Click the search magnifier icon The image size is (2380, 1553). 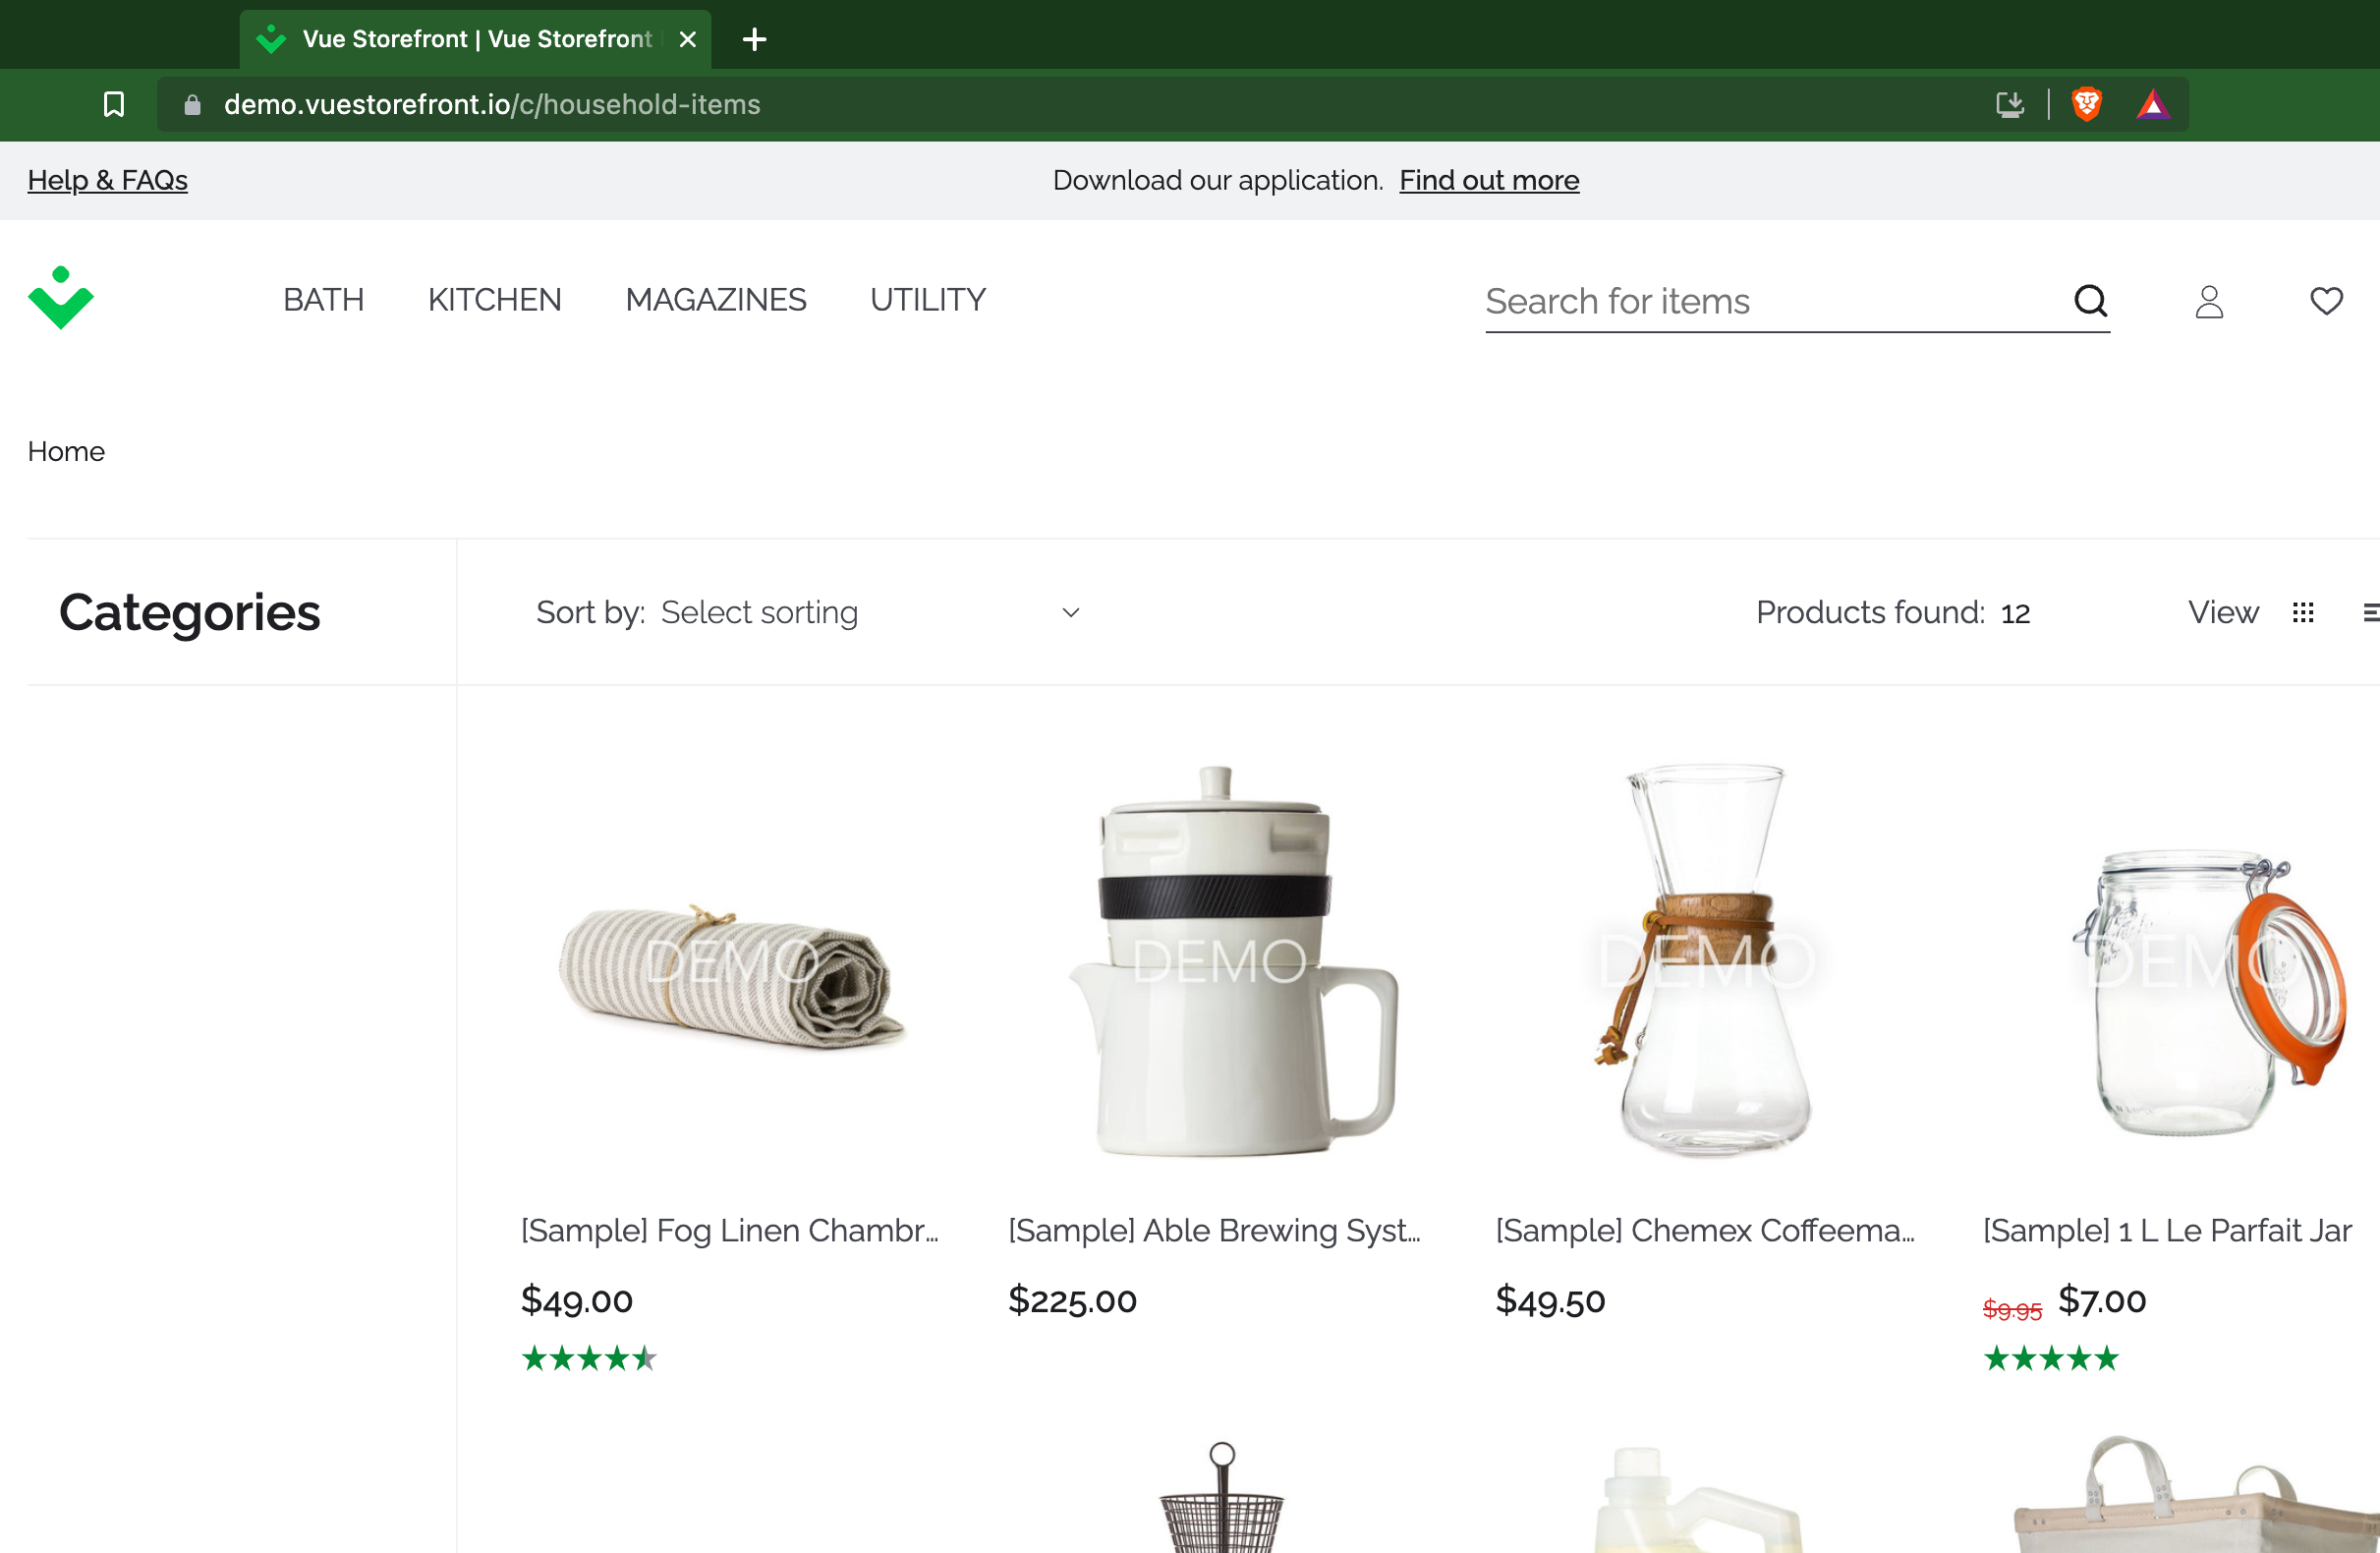tap(2090, 300)
